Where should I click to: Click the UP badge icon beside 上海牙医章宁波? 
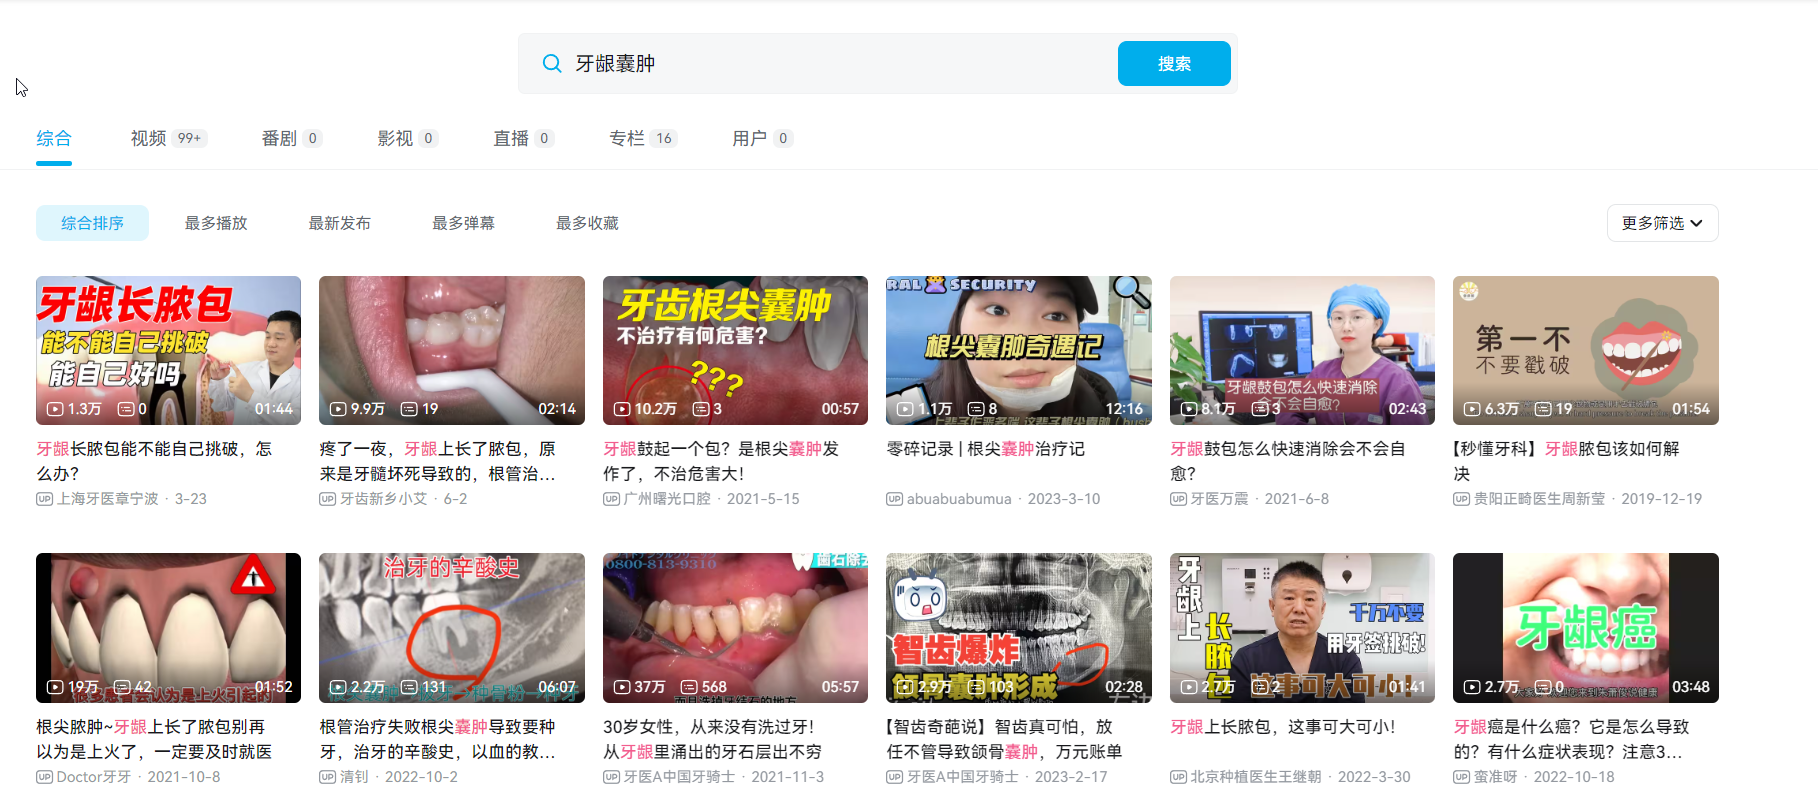(44, 499)
